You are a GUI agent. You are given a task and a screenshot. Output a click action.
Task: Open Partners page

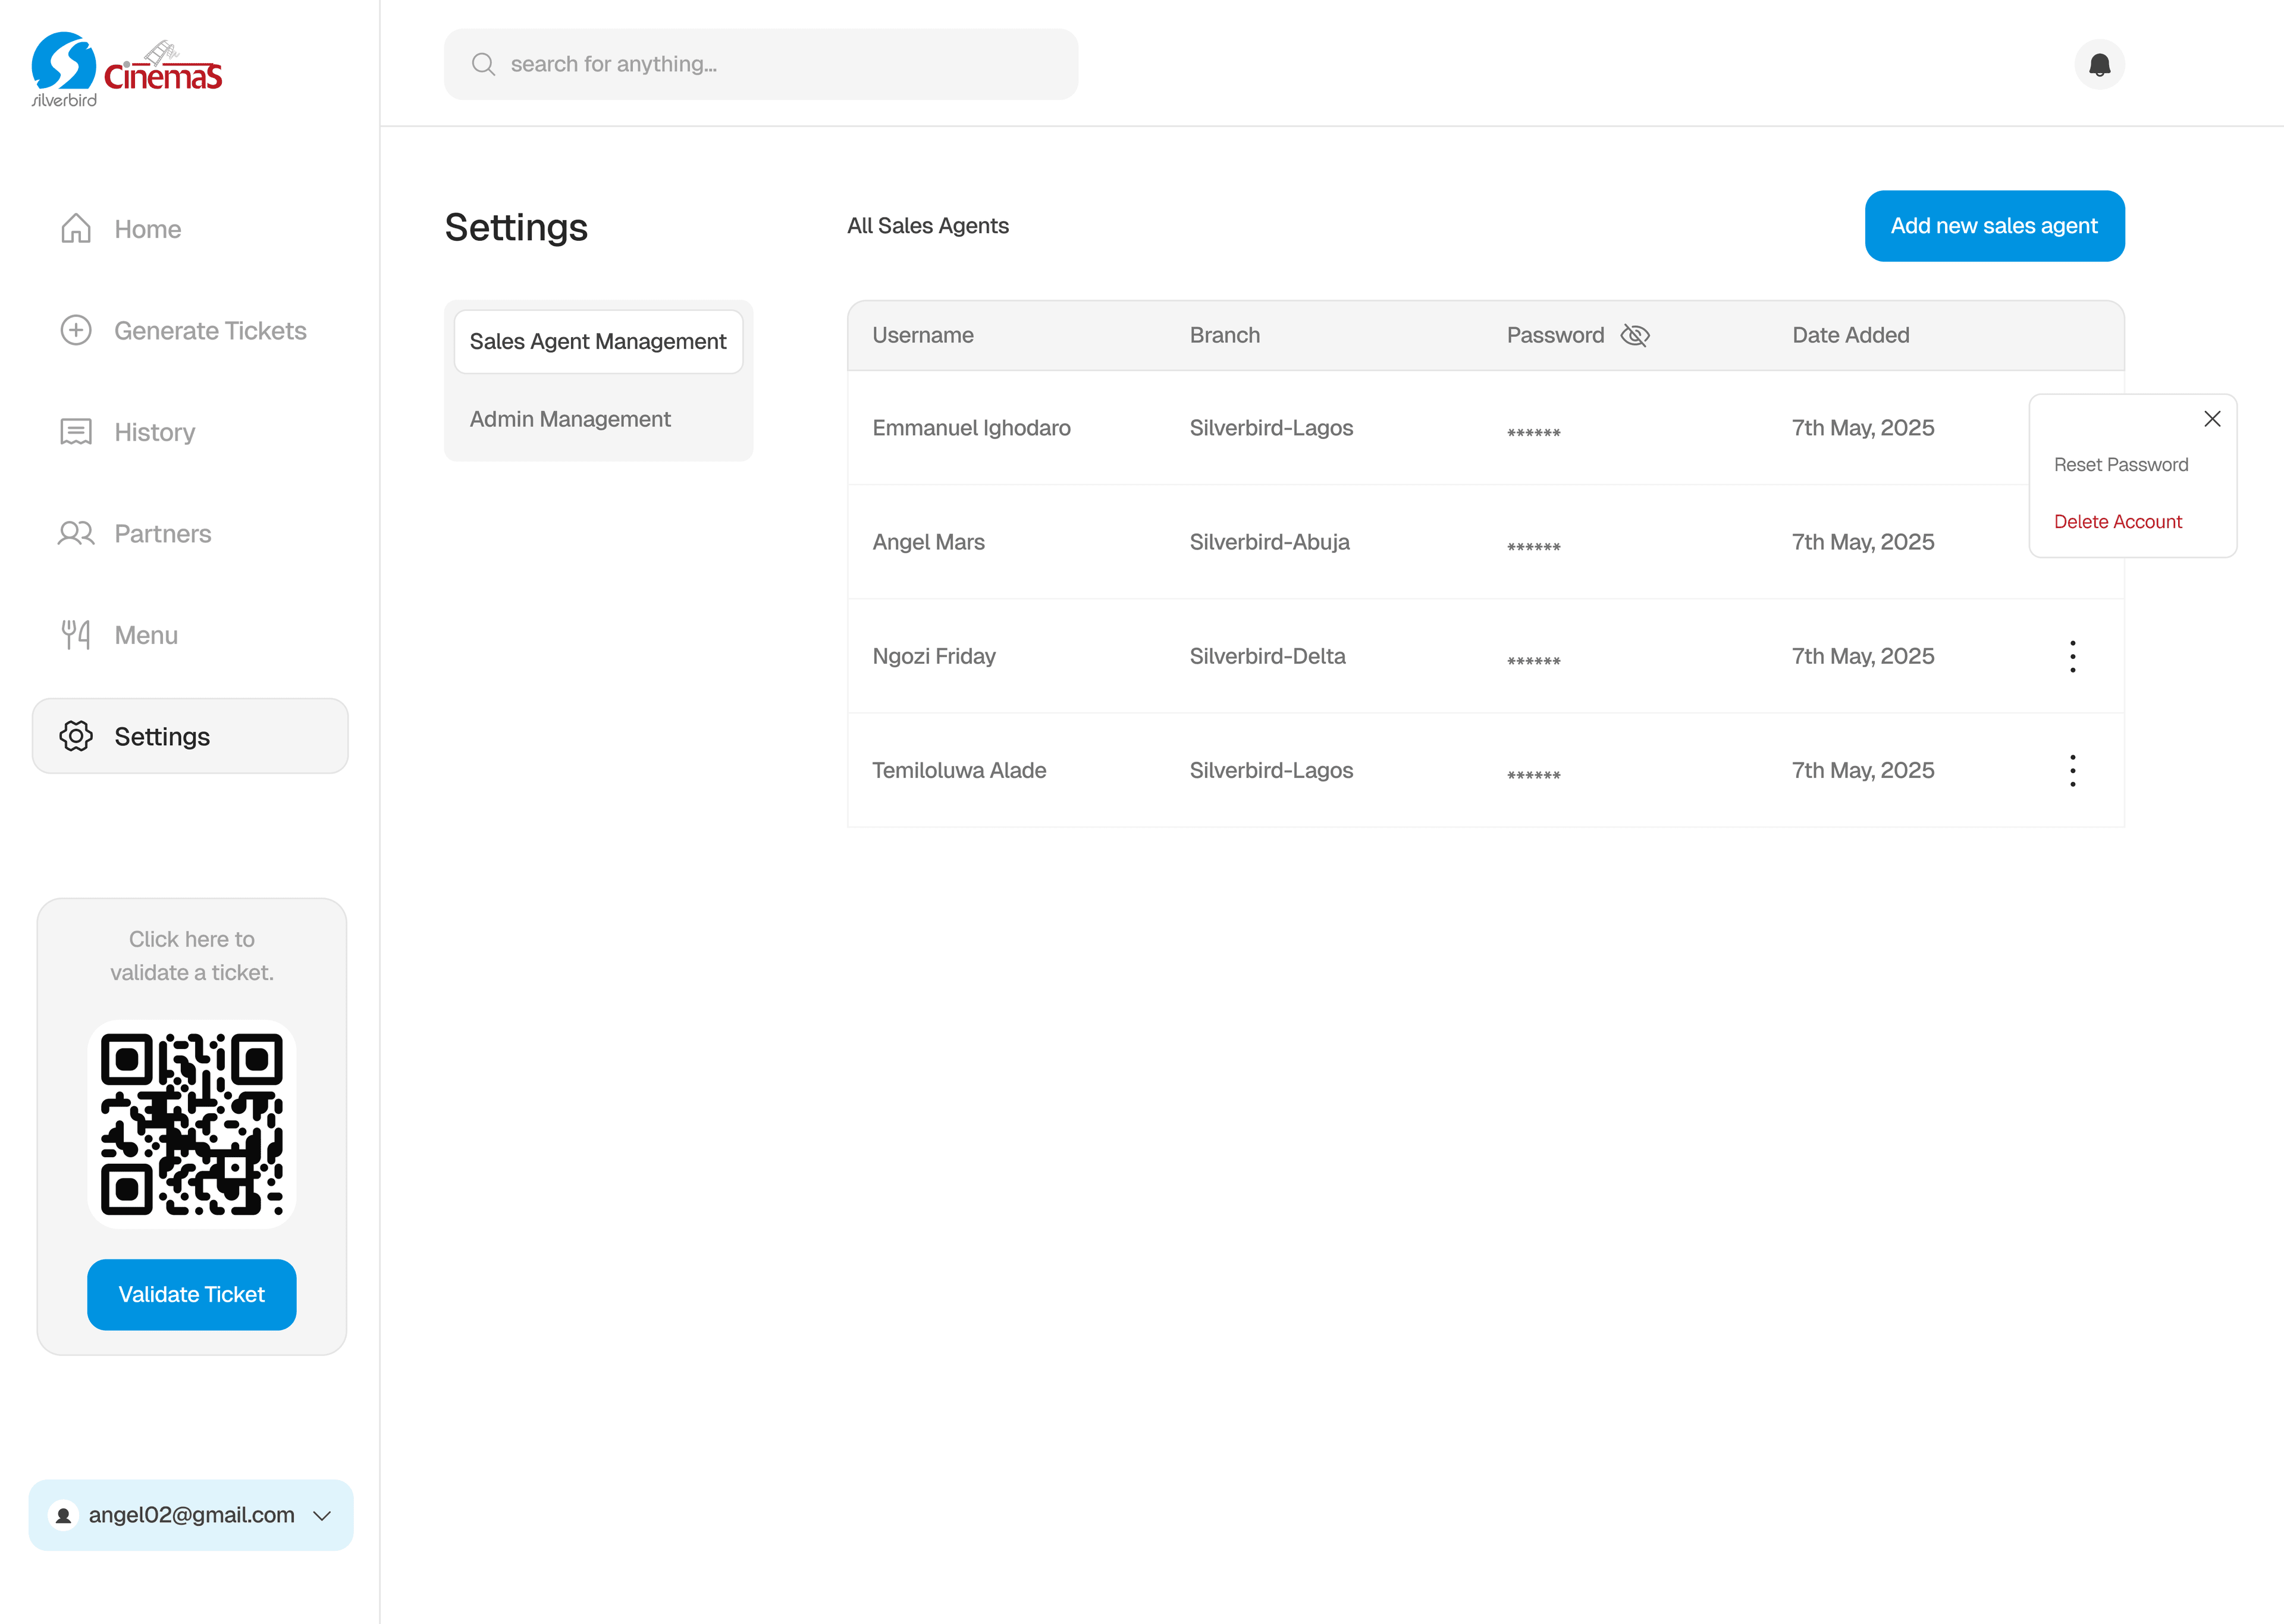(190, 533)
